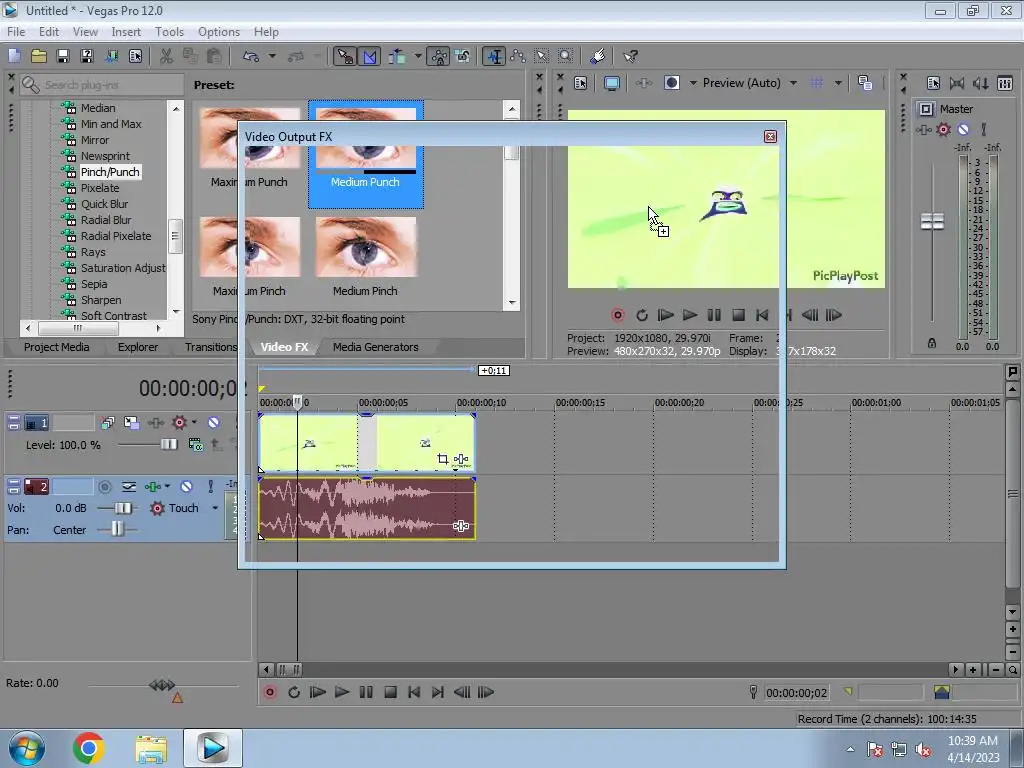
Task: Click Stop in video preview transport
Action: point(738,315)
